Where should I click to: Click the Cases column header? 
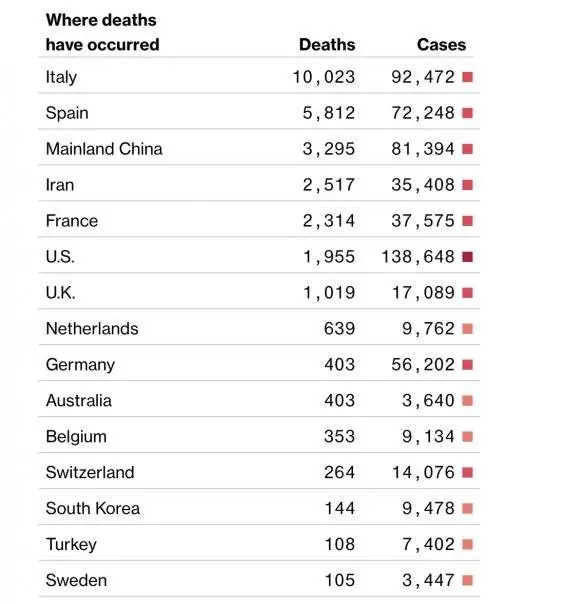click(x=441, y=45)
